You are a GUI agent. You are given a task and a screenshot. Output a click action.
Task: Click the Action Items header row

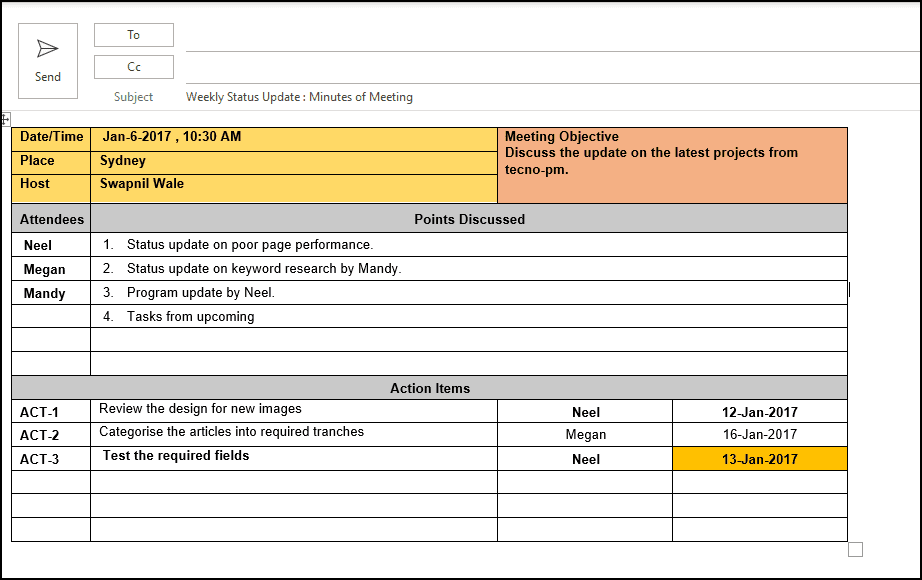(x=428, y=388)
